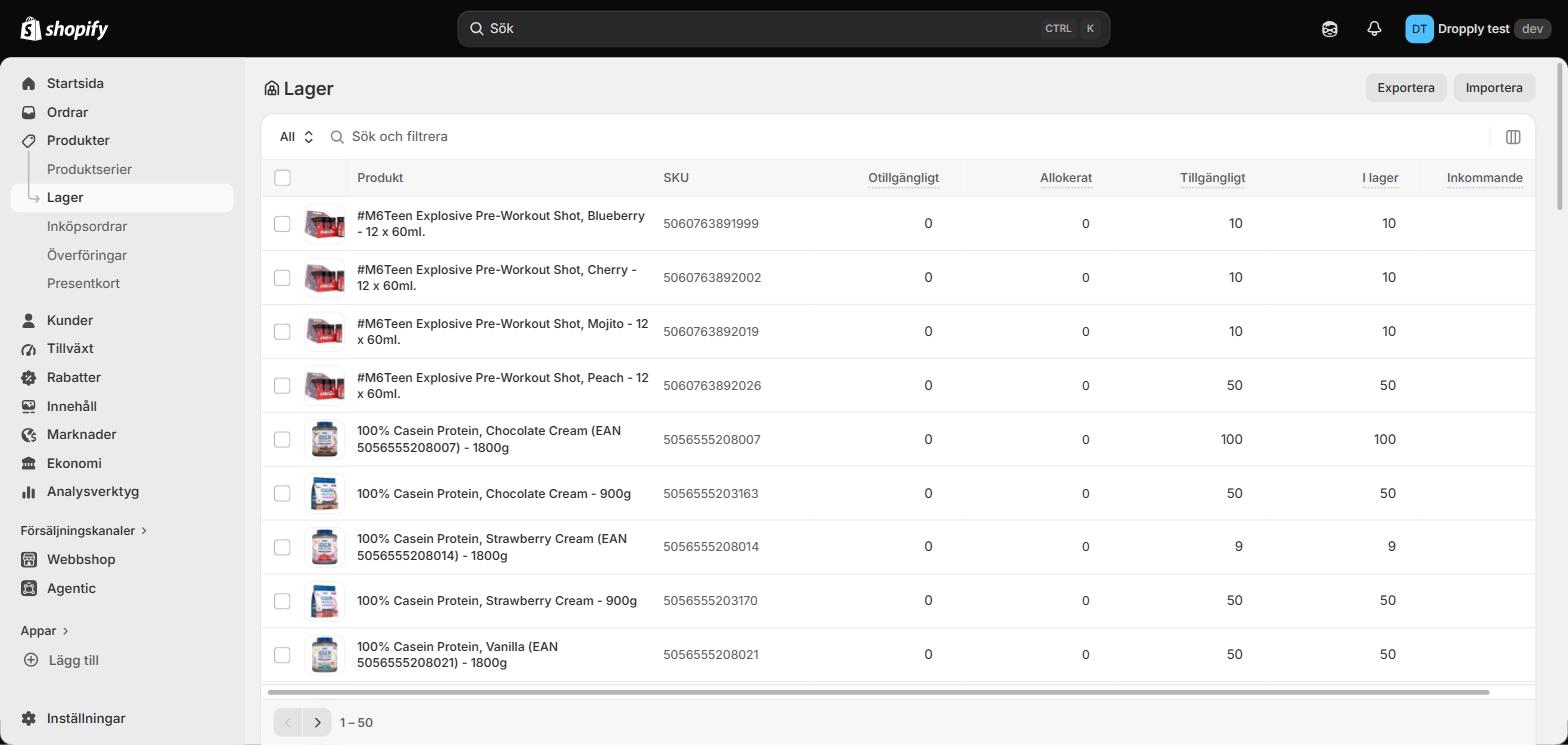Click the Inställningar gear icon
1568x745 pixels.
pyautogui.click(x=29, y=719)
